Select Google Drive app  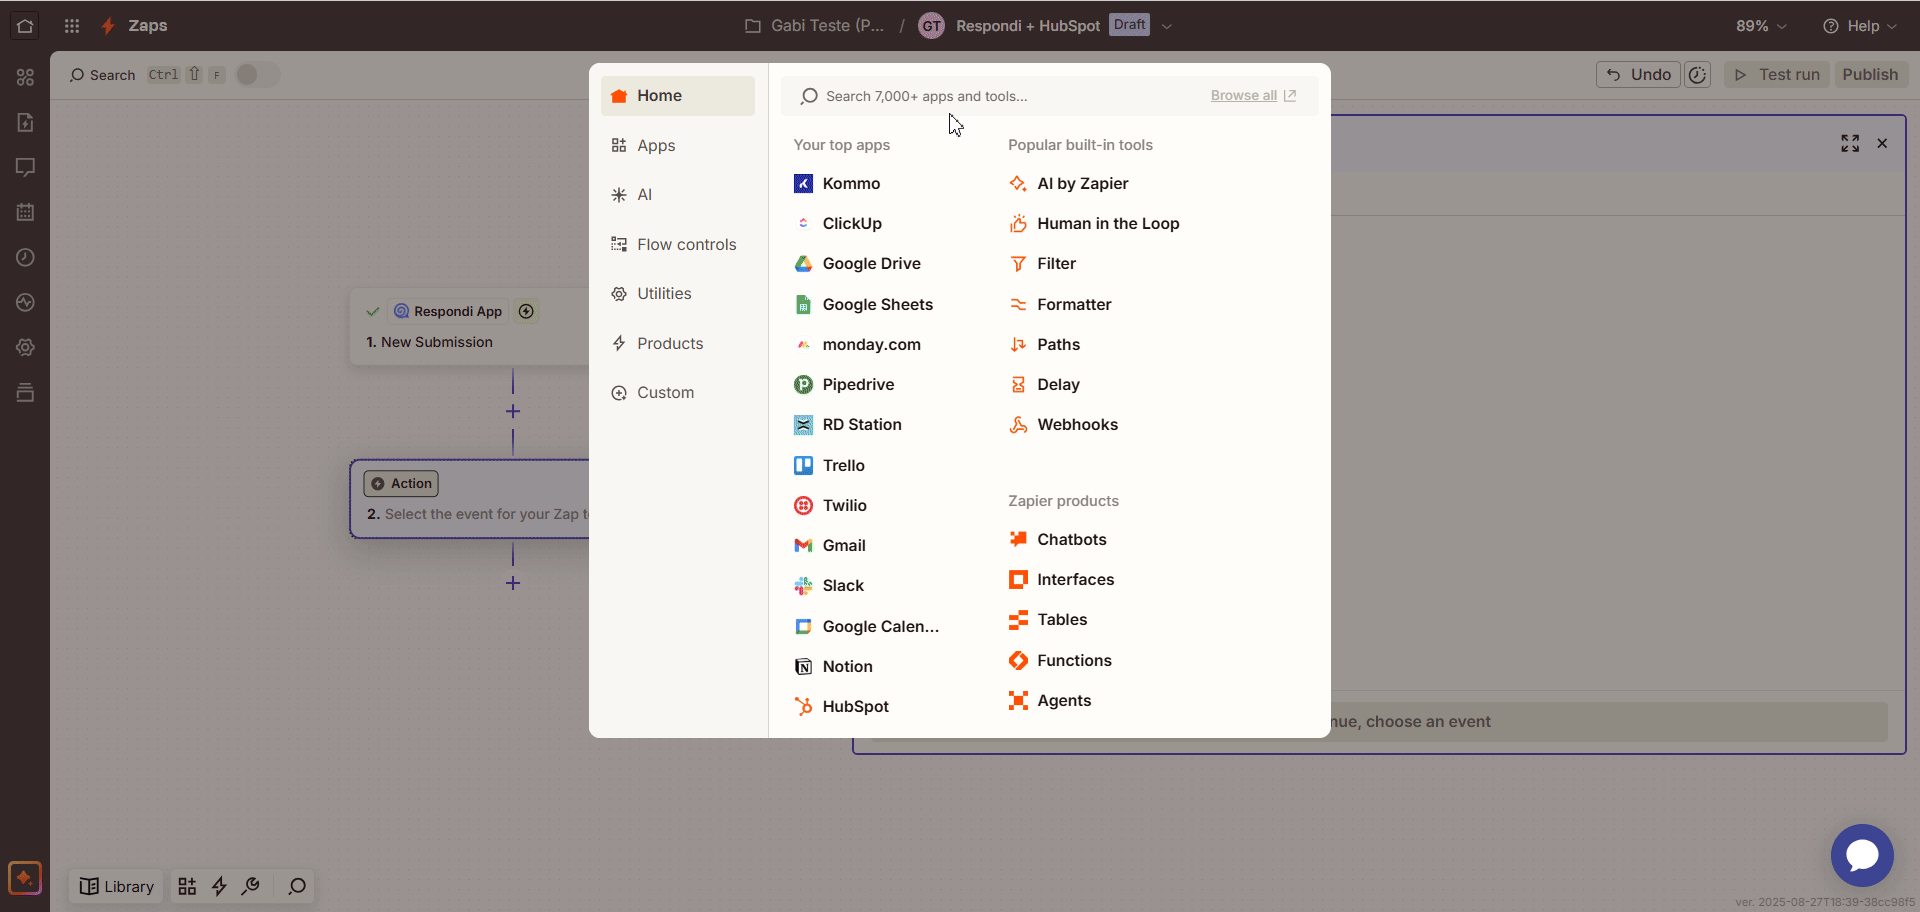coord(857,264)
